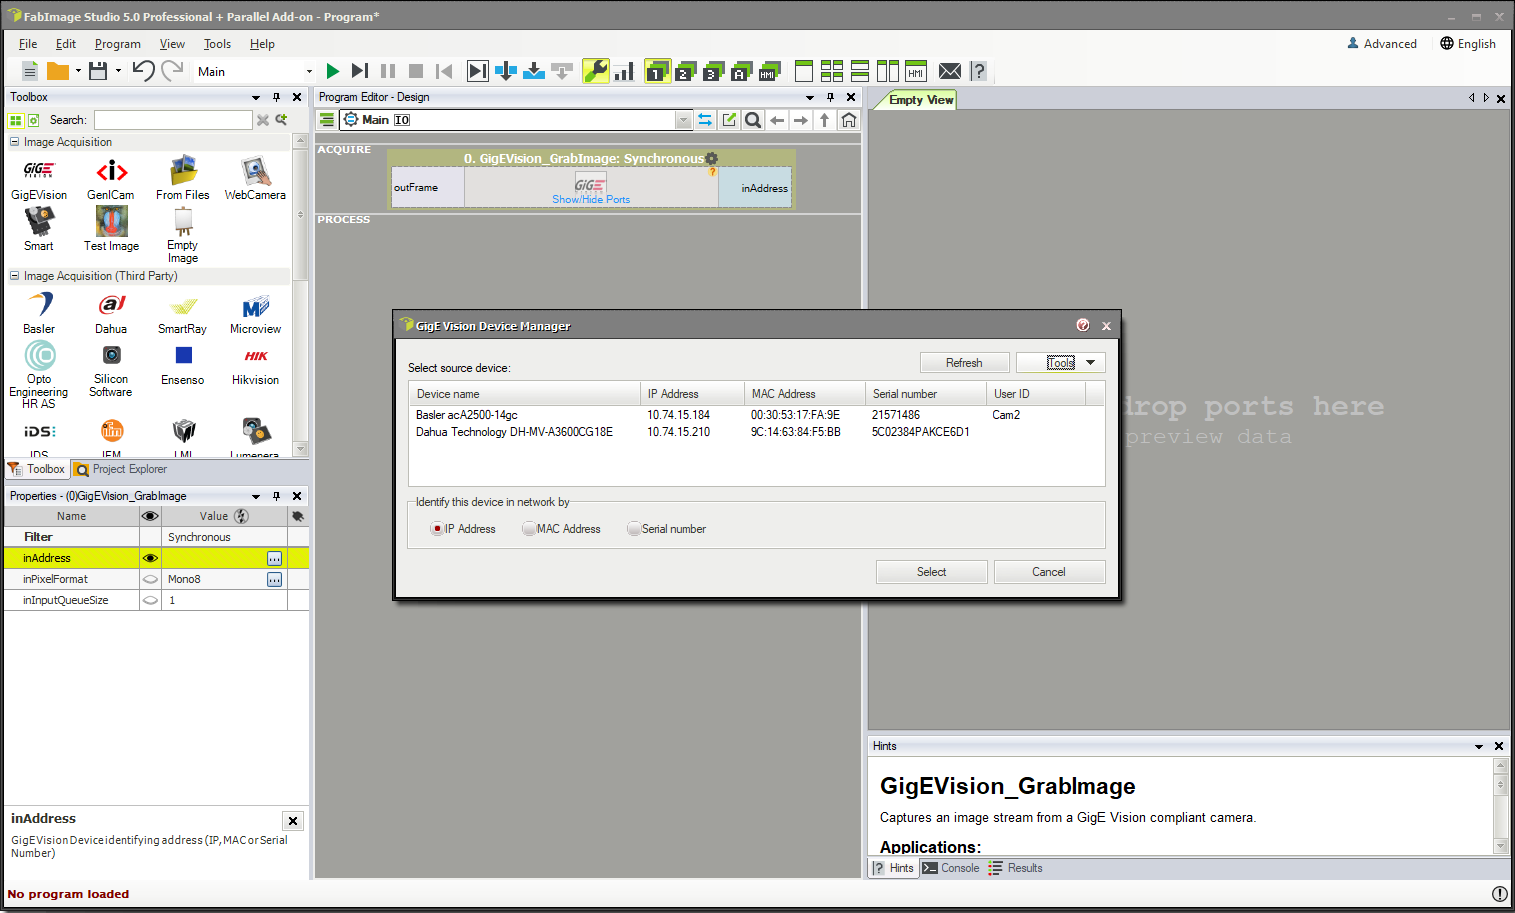
Task: Open the inAddress value editor ellipsis
Action: click(275, 558)
